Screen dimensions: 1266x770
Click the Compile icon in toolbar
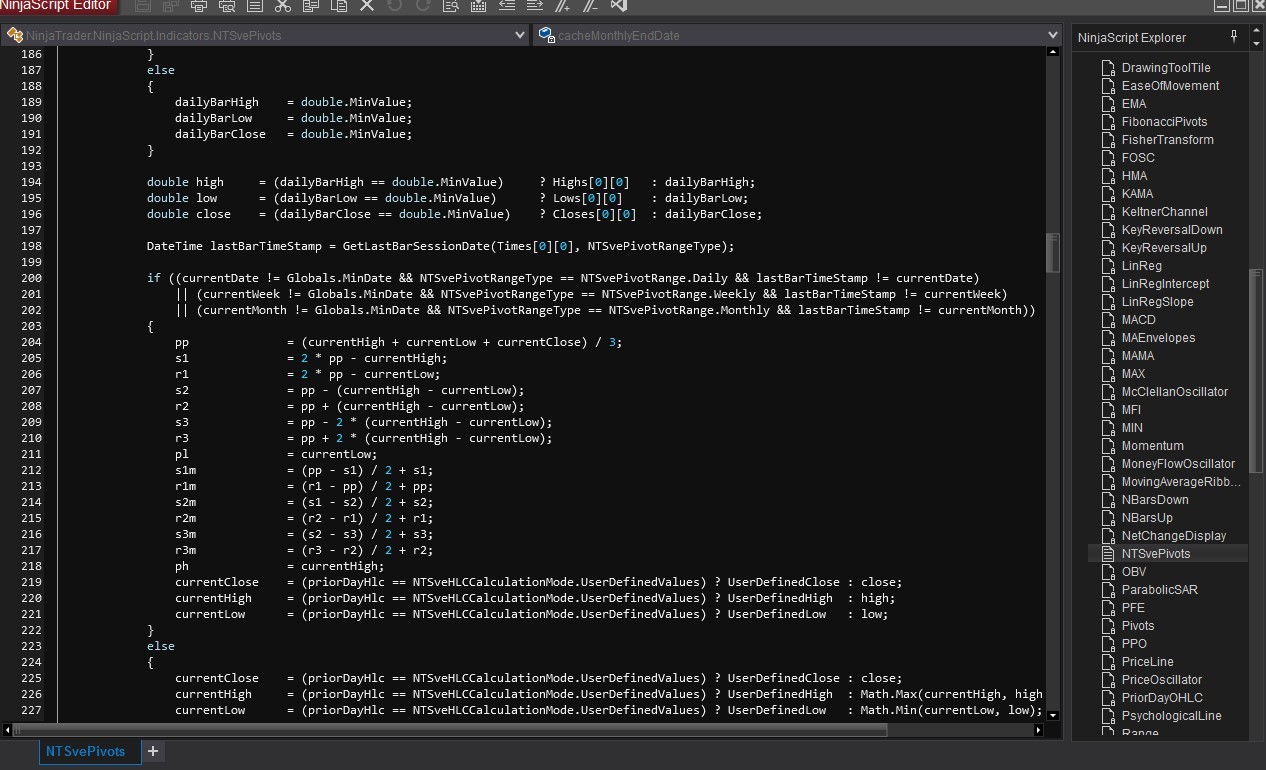pos(479,6)
